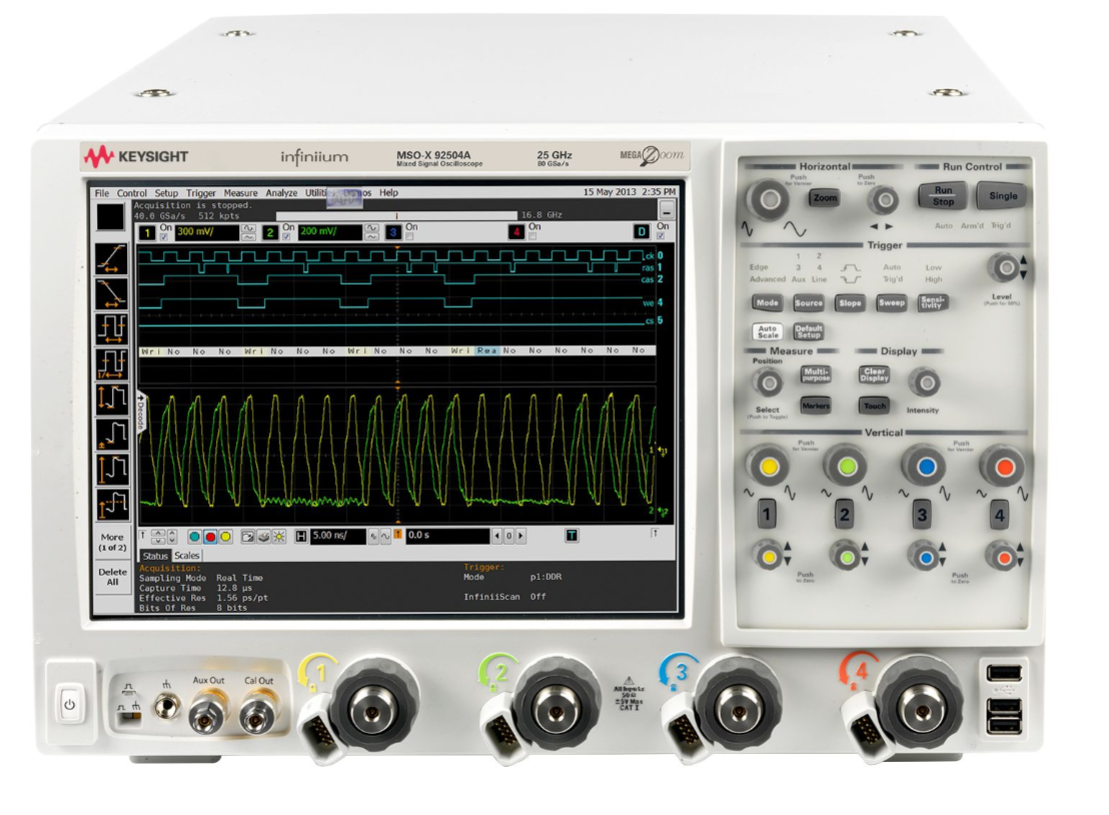The height and width of the screenshot is (815, 1109).
Task: Expand the Decode side panel handle
Action: pos(141,410)
